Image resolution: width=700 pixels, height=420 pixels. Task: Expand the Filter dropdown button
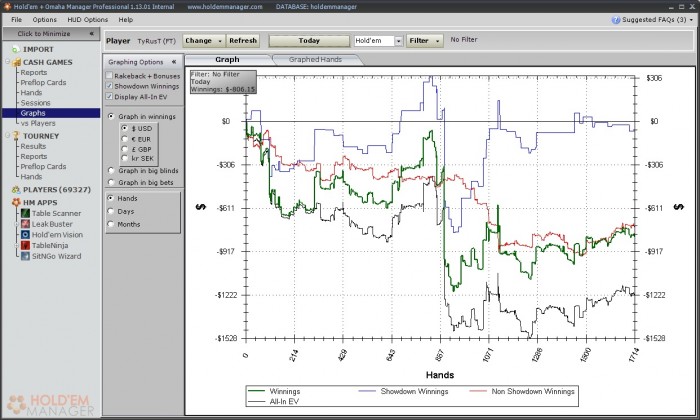pos(424,41)
